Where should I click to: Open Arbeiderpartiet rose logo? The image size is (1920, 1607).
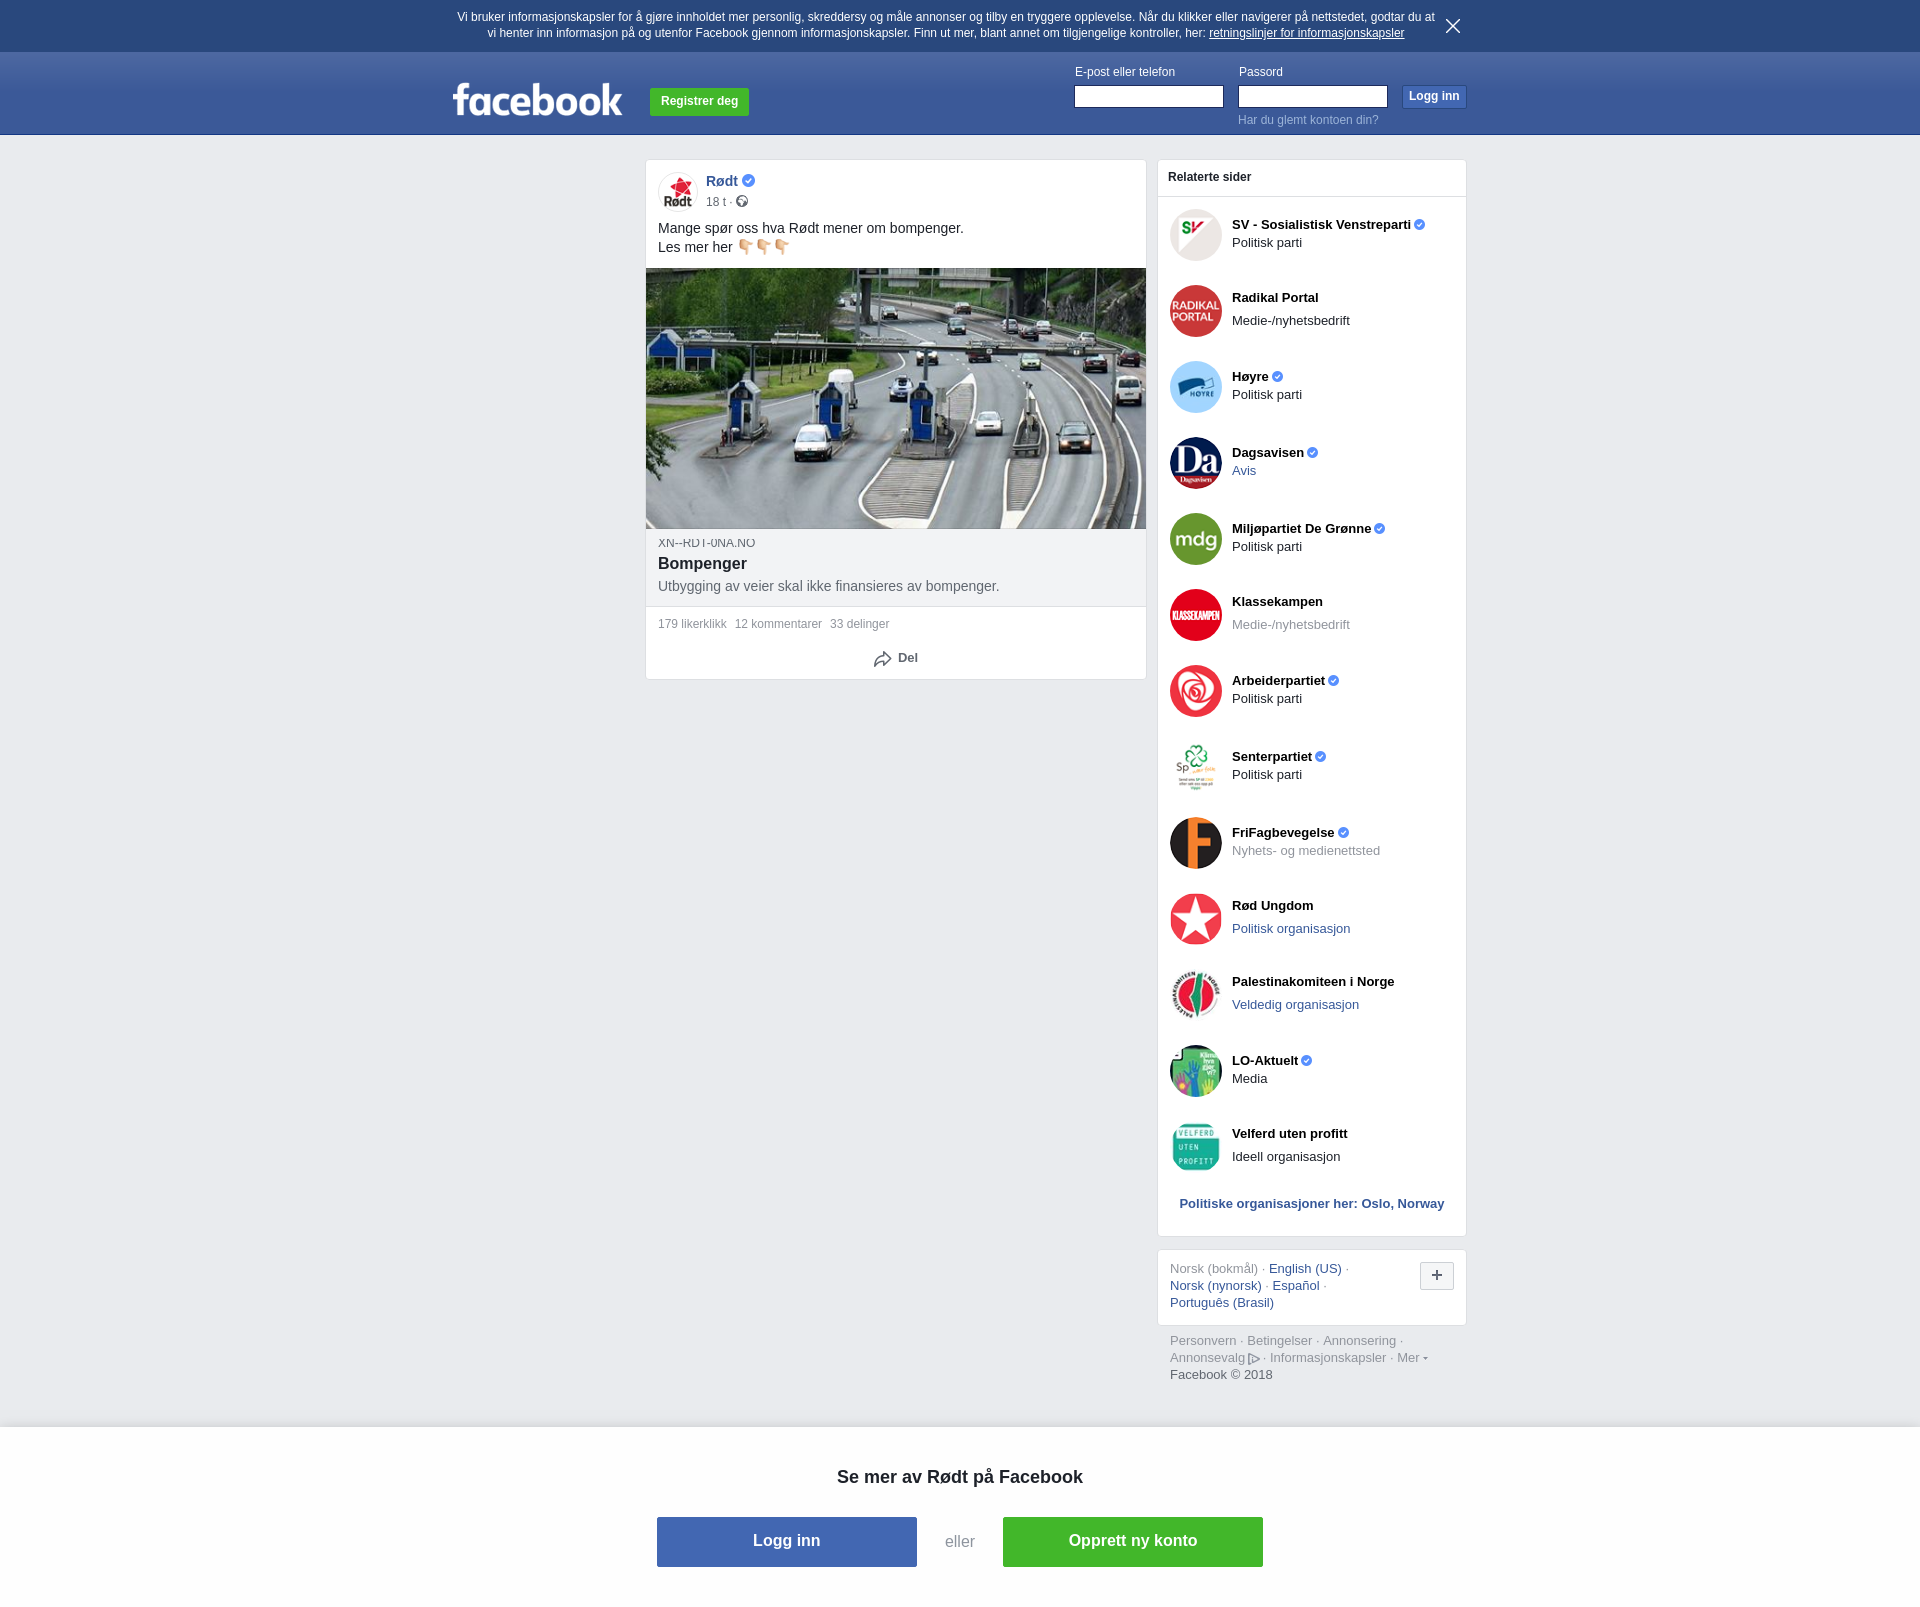1196,691
